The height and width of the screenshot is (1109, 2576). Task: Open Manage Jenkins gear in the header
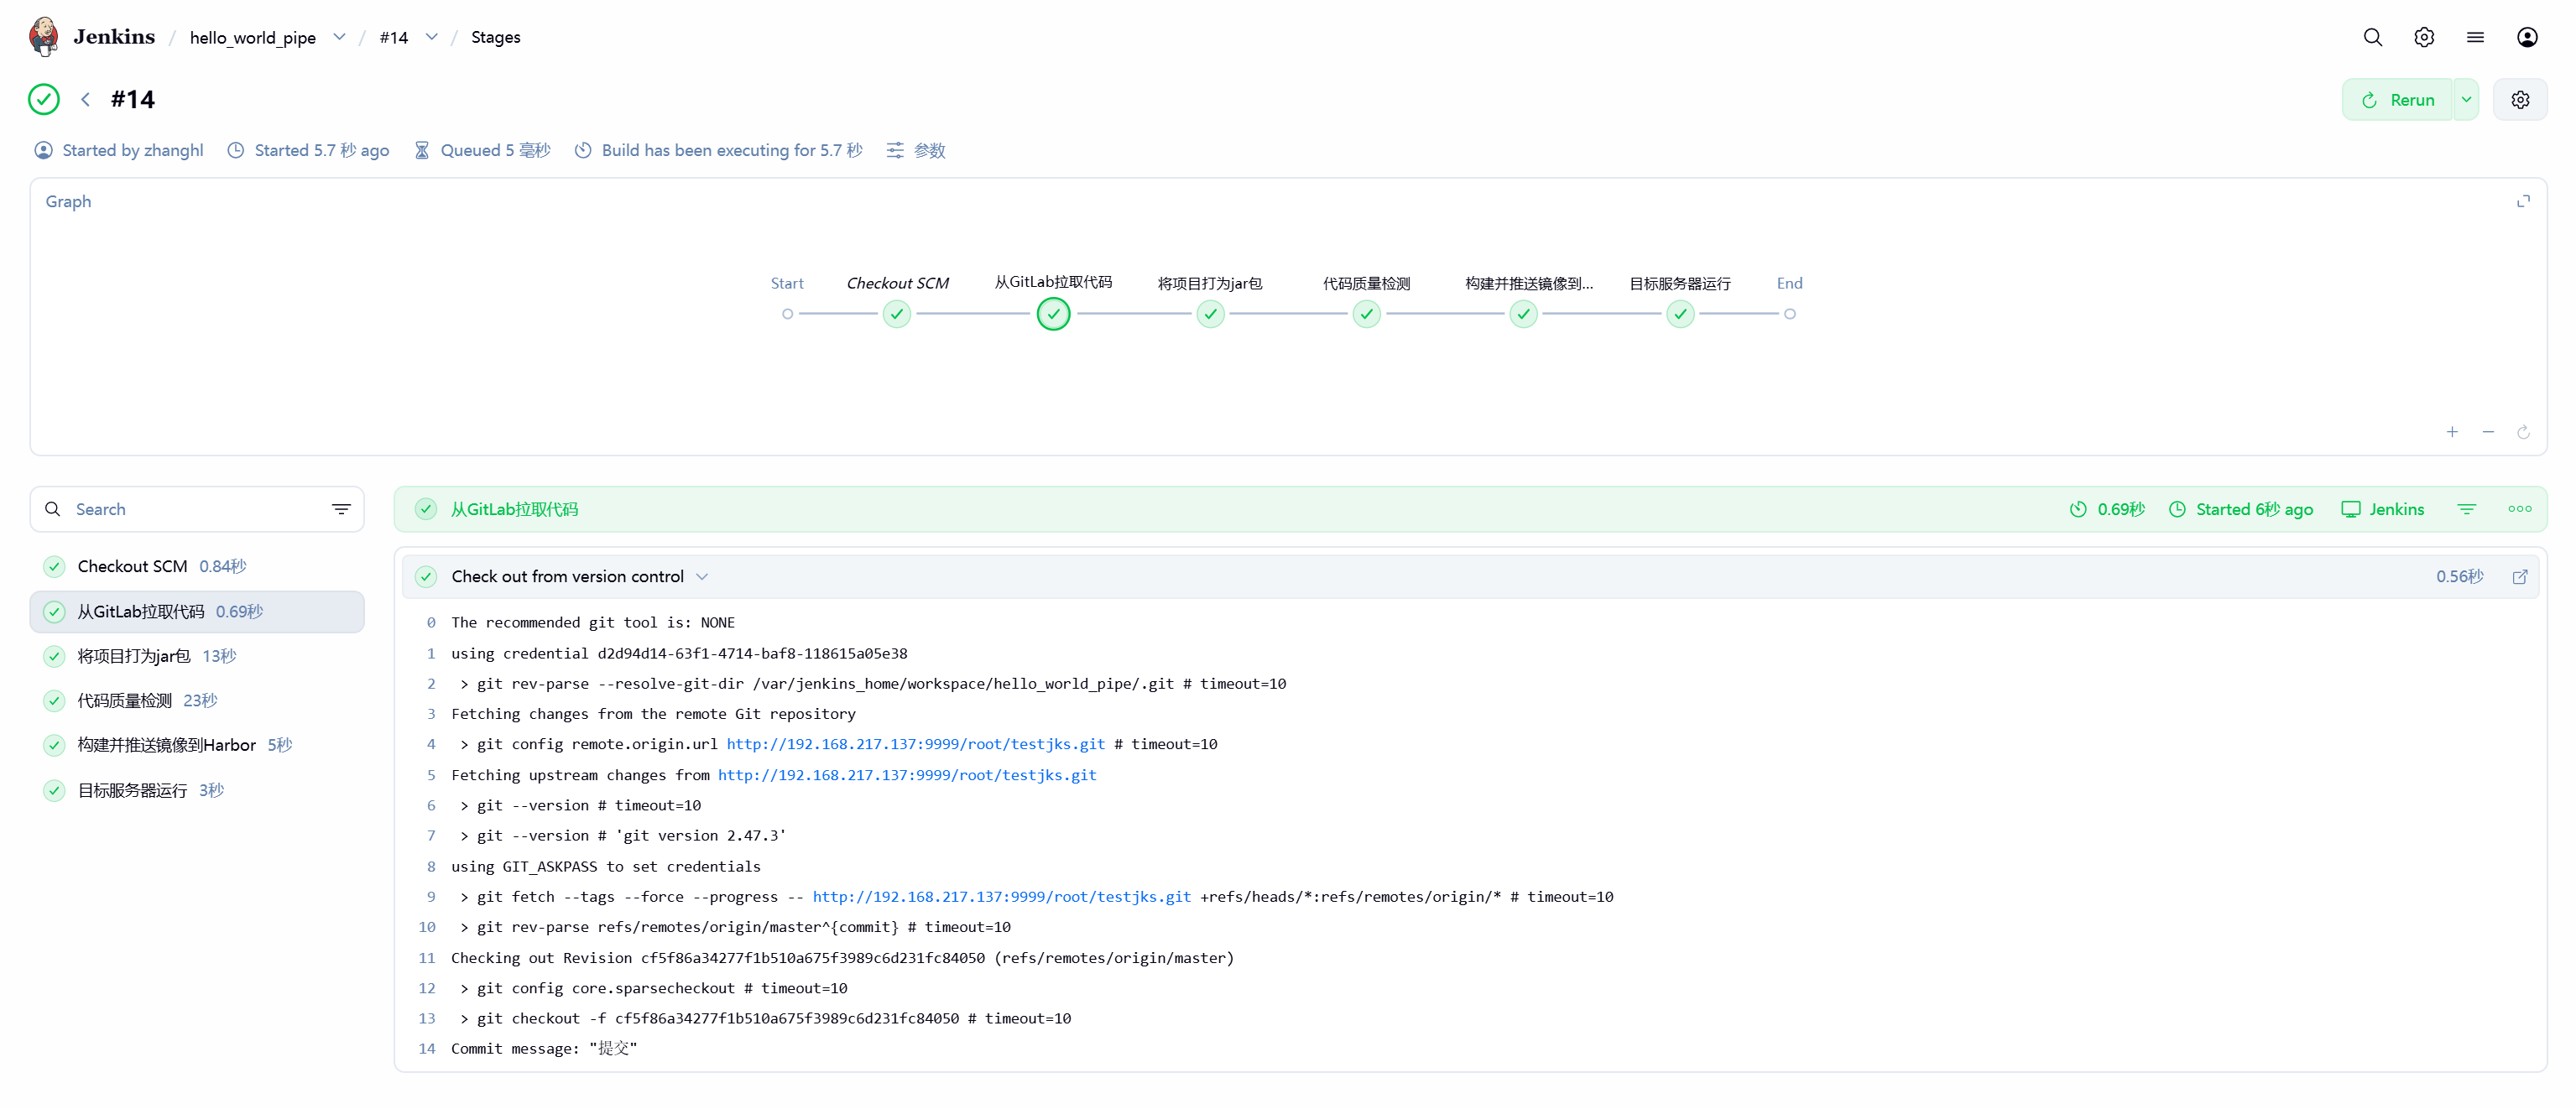pos(2424,37)
